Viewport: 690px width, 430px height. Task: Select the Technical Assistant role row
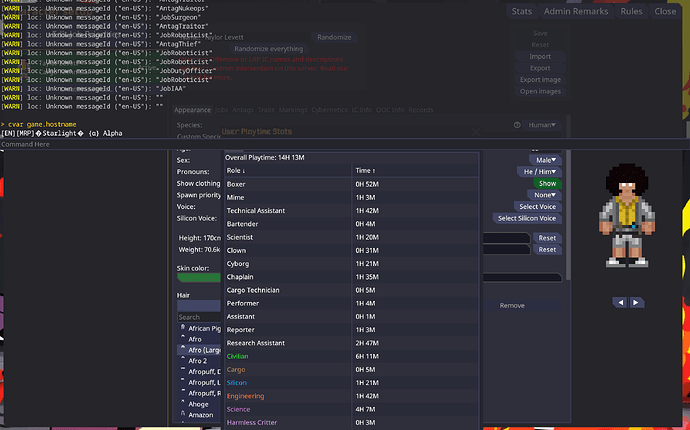click(x=352, y=210)
